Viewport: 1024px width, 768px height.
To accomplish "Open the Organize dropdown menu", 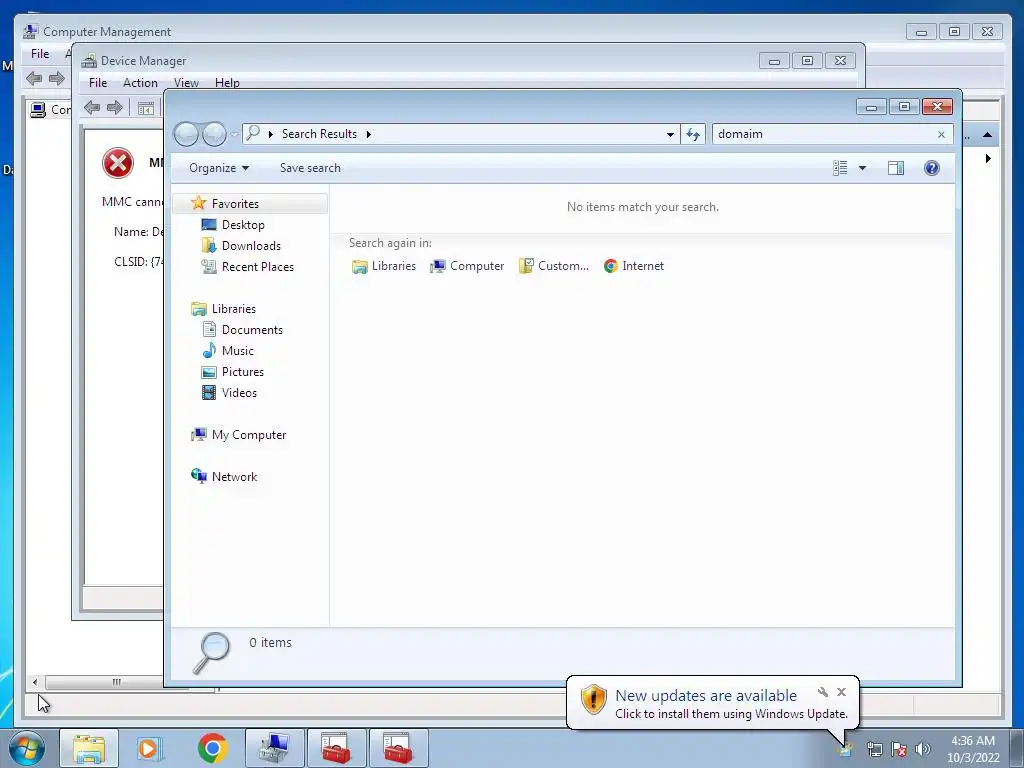I will pyautogui.click(x=219, y=168).
